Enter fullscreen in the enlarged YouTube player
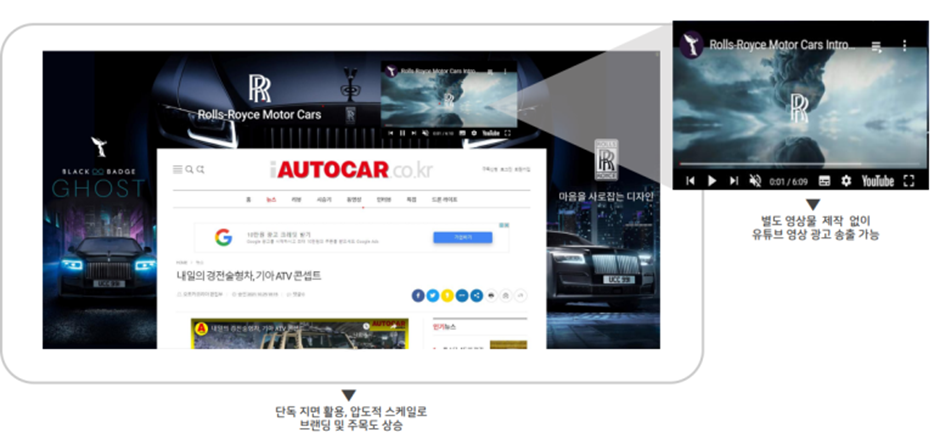940x444 pixels. click(908, 180)
